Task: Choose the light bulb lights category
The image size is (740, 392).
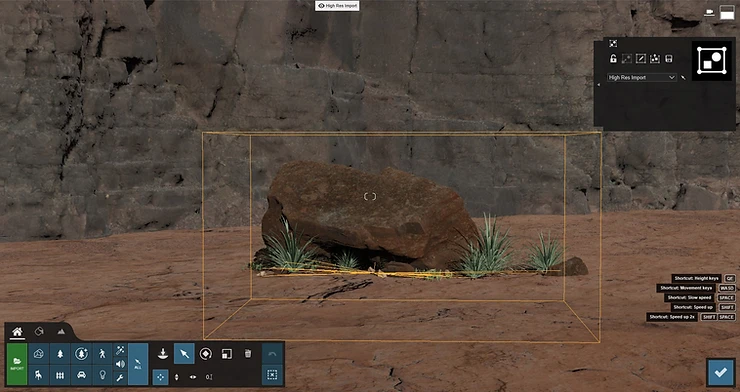Action: tap(102, 375)
